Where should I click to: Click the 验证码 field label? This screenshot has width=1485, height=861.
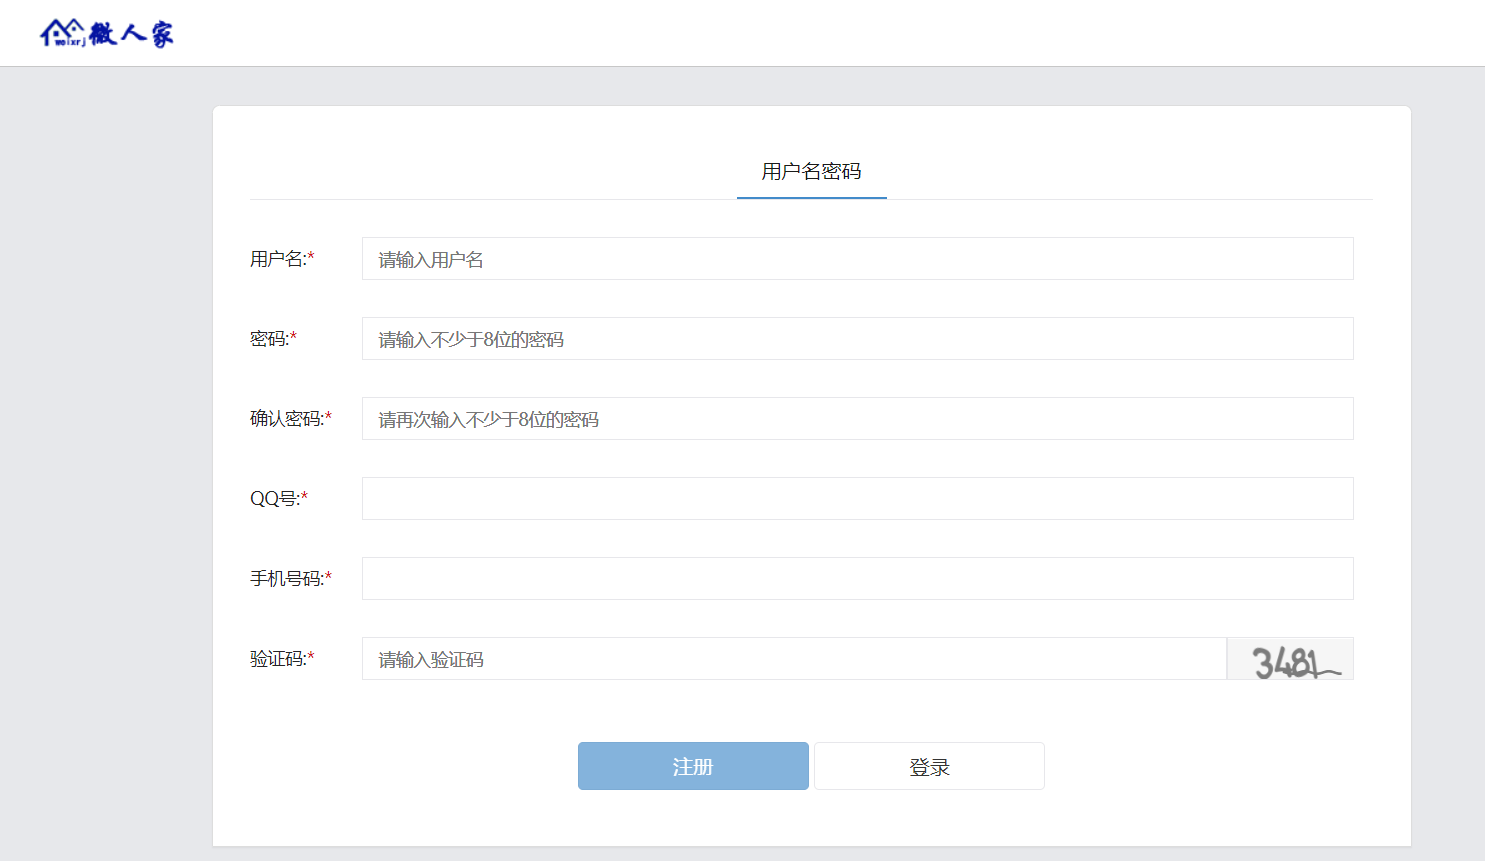coord(277,659)
